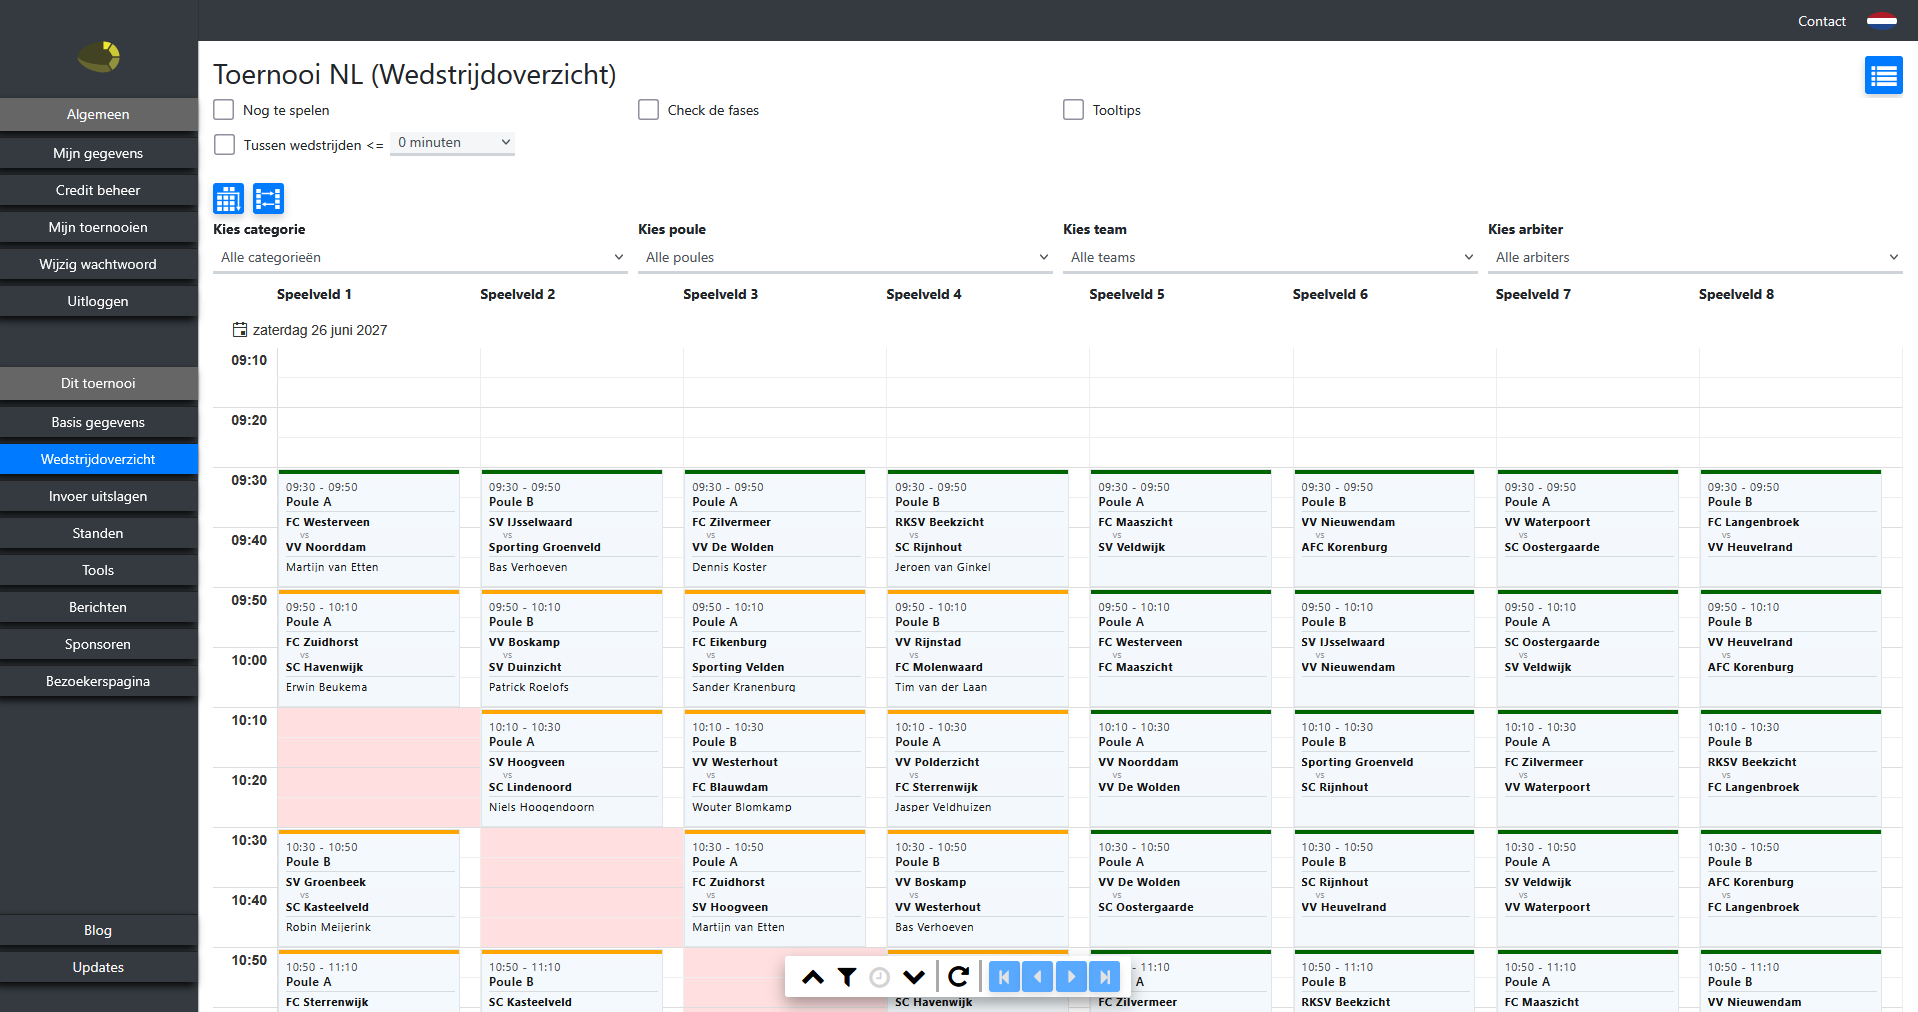
Task: Click referee name Martijn van Etten at 09:30
Action: [332, 567]
